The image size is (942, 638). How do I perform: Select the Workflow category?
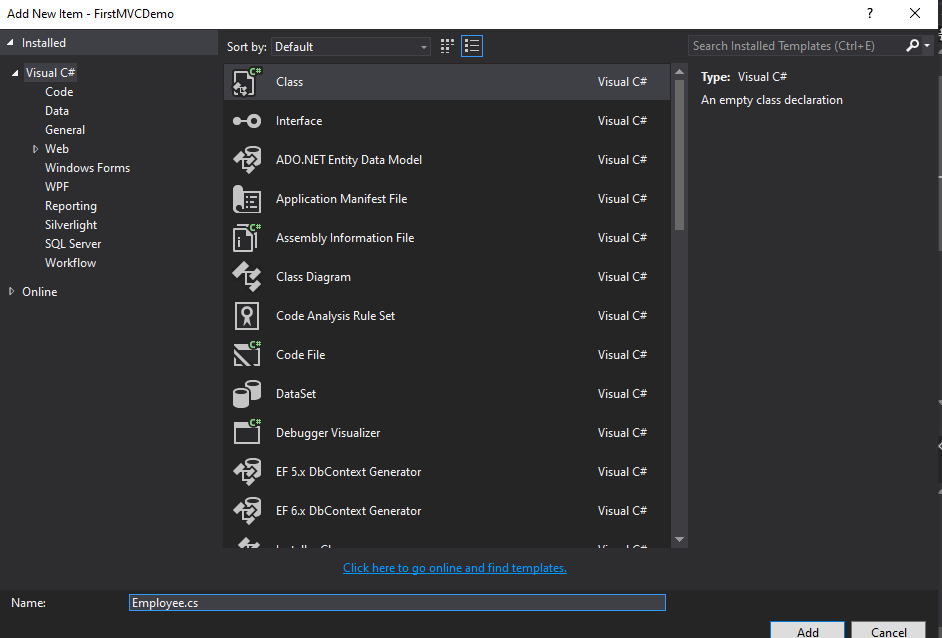pos(70,263)
